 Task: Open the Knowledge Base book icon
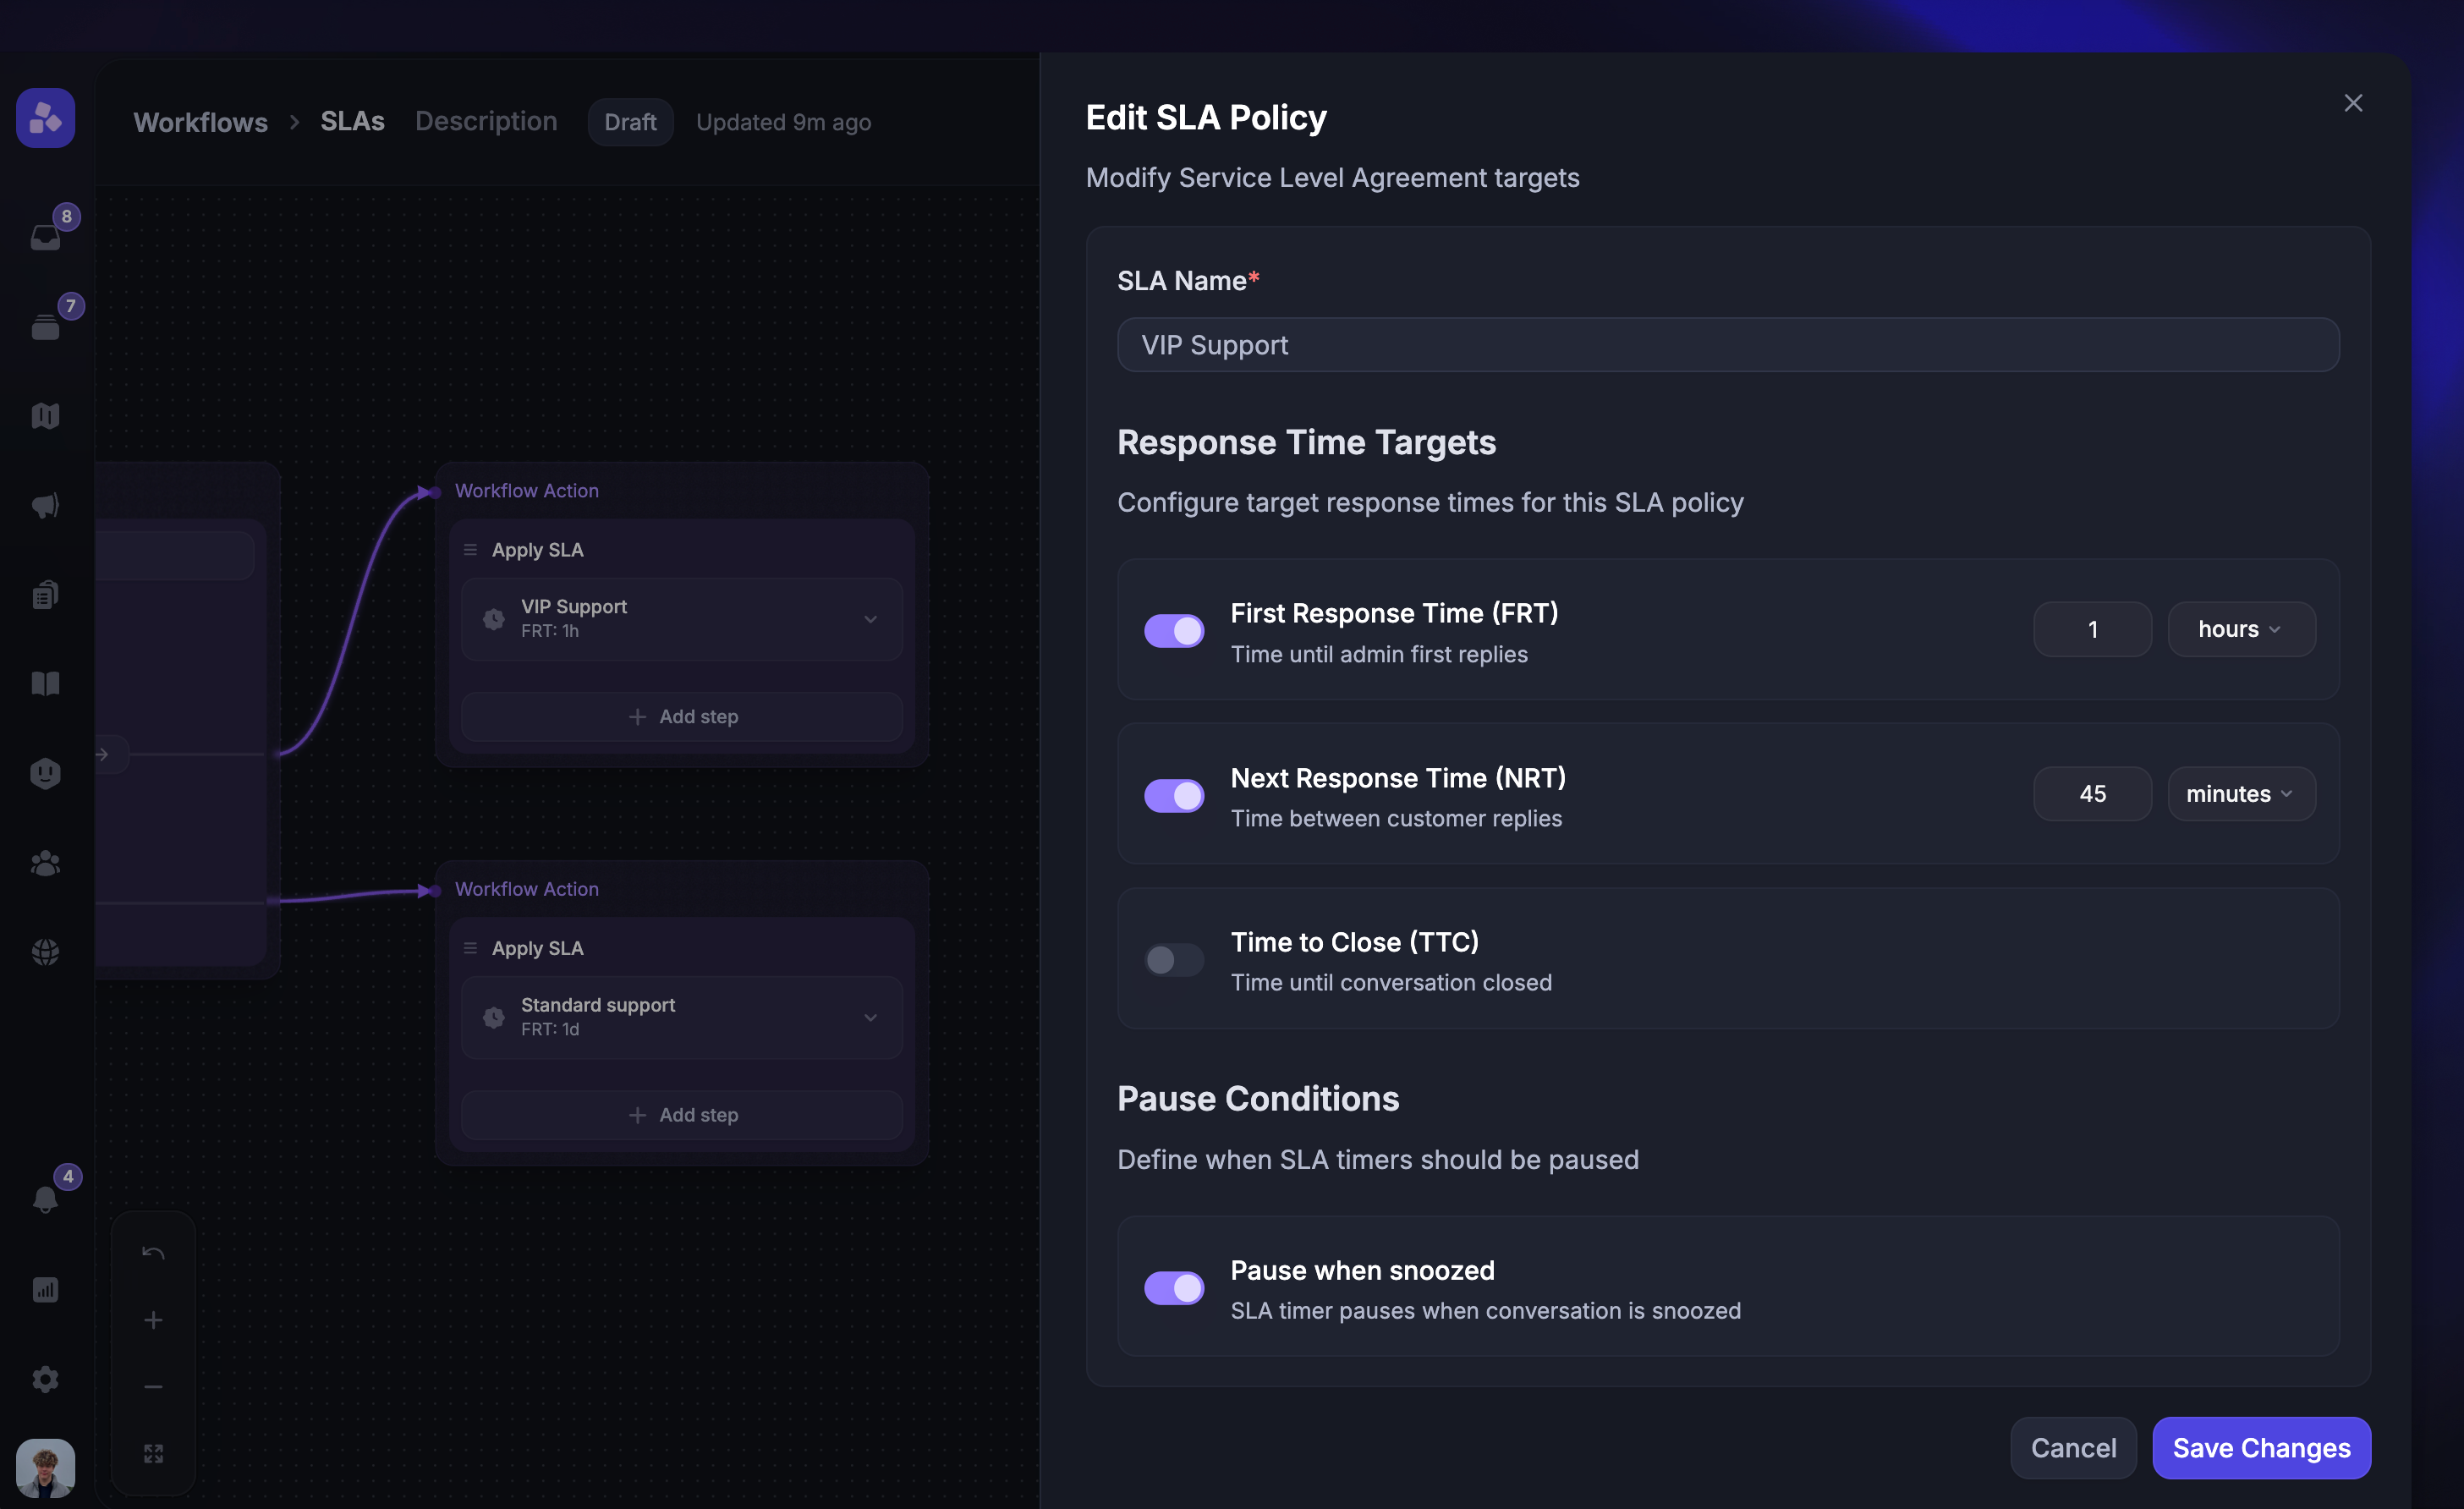[45, 683]
